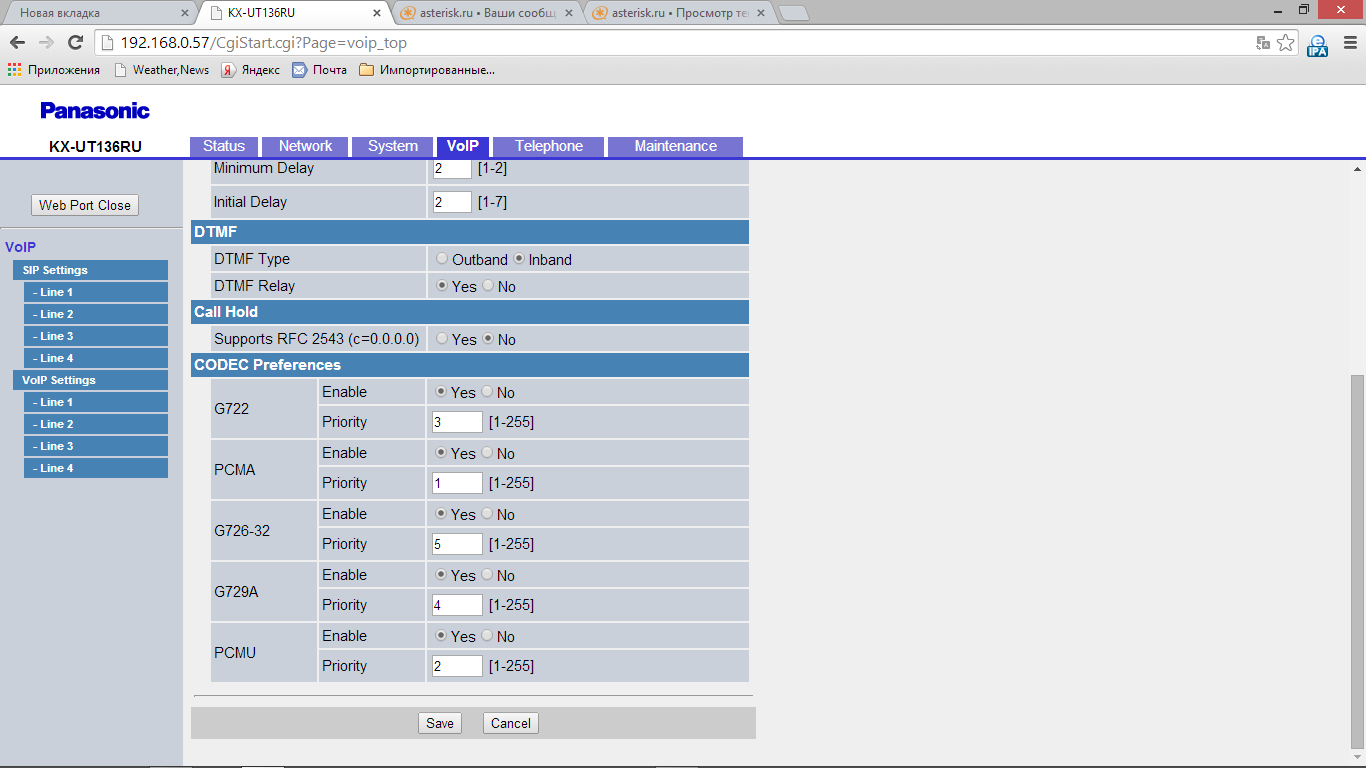
Task: Switch to the Network tab
Action: (305, 146)
